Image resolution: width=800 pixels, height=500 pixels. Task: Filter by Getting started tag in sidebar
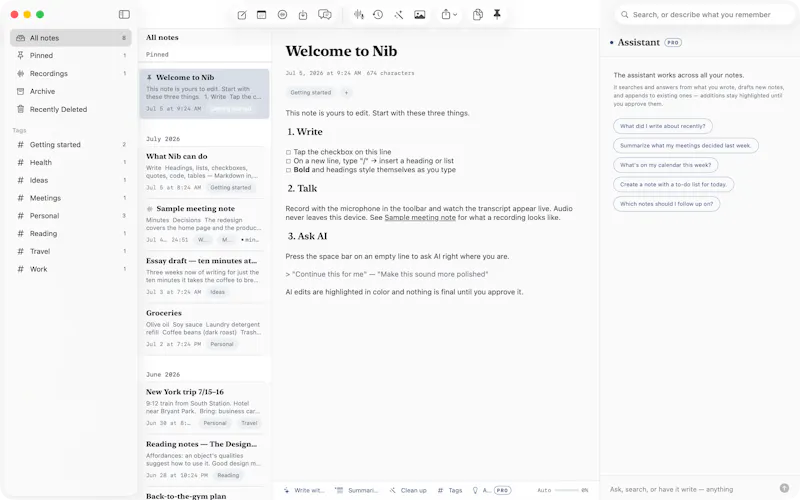coord(70,145)
